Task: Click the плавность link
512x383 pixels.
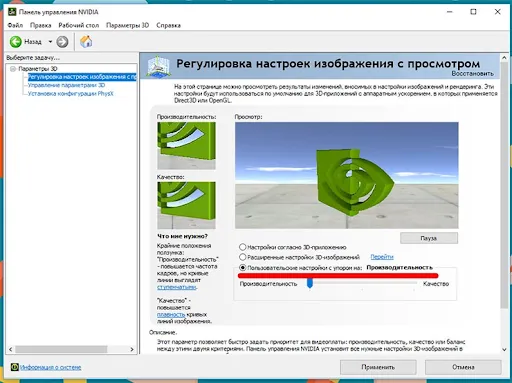Action: [171, 314]
